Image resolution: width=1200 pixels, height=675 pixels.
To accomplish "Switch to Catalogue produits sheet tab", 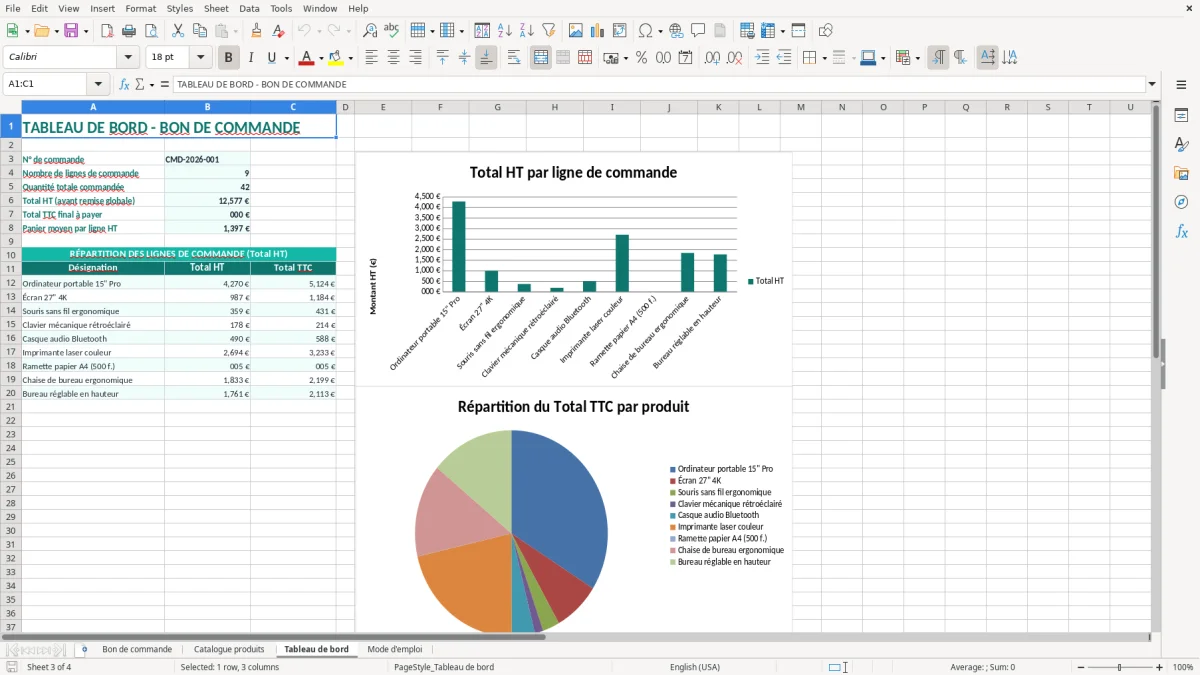I will [229, 649].
